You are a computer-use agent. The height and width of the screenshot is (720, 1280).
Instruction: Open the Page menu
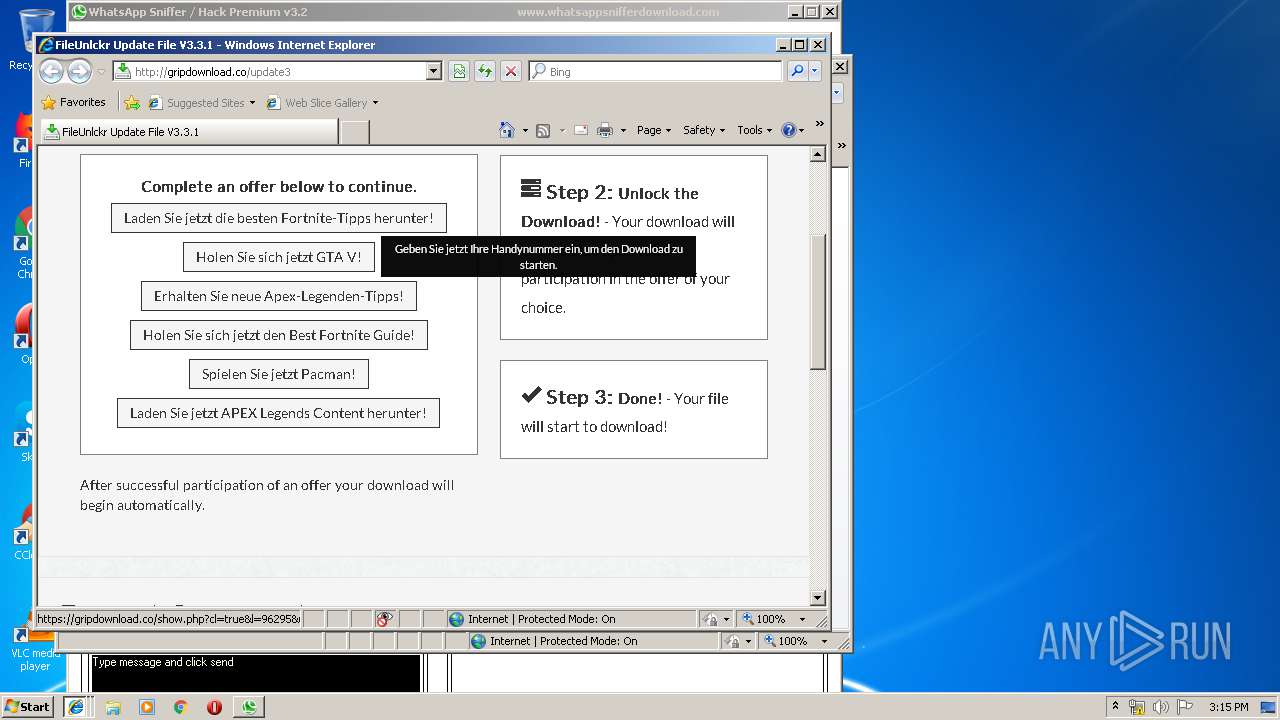pos(654,130)
